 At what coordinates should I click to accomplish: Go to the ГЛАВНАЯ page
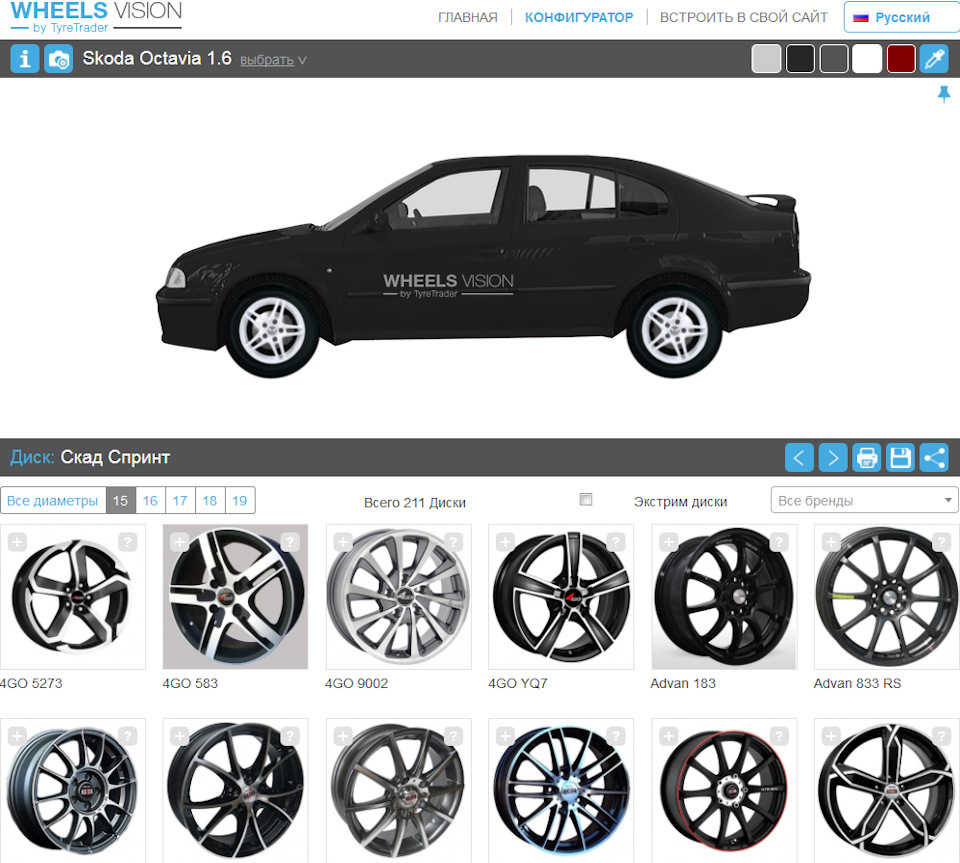point(468,17)
